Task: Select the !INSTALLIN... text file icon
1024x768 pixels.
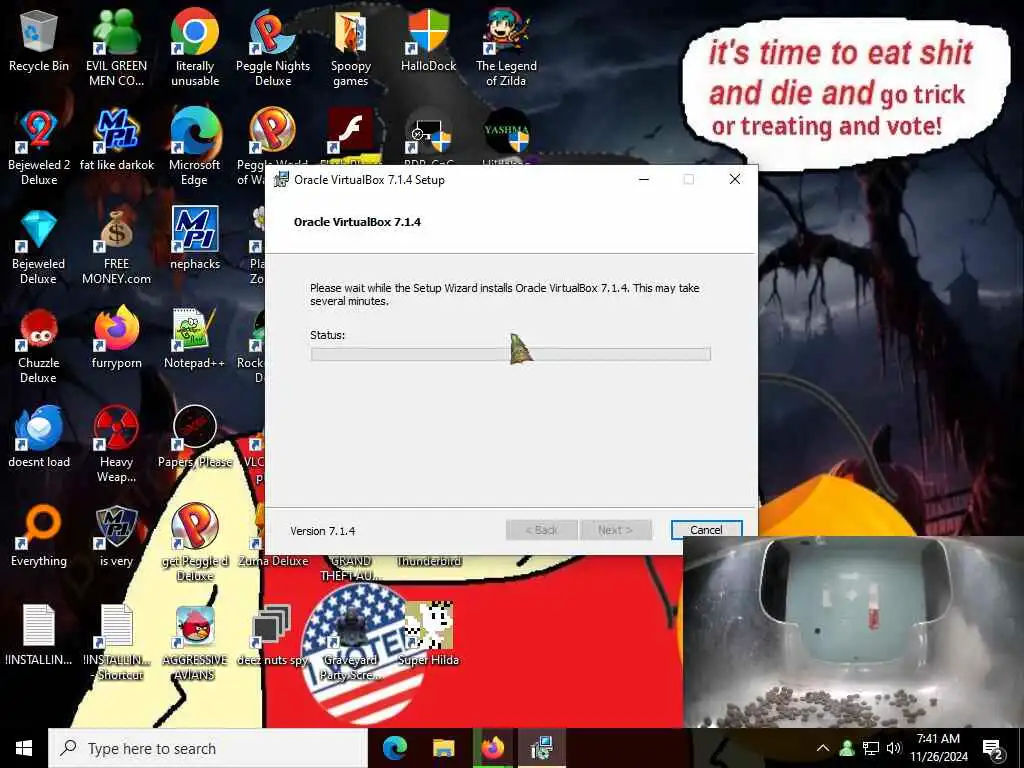Action: tap(39, 635)
